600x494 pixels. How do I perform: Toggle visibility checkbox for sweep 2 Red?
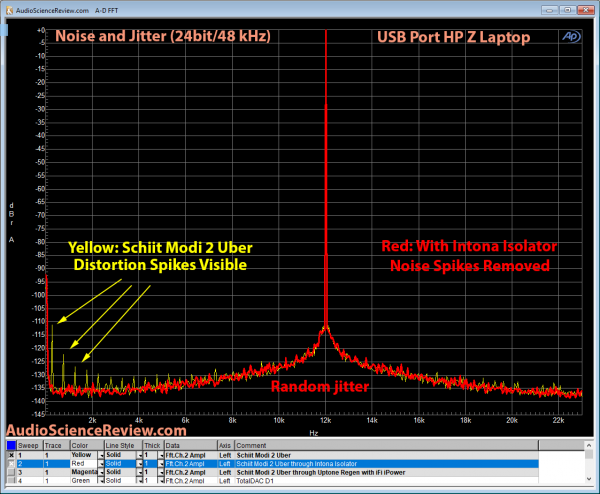pyautogui.click(x=11, y=463)
